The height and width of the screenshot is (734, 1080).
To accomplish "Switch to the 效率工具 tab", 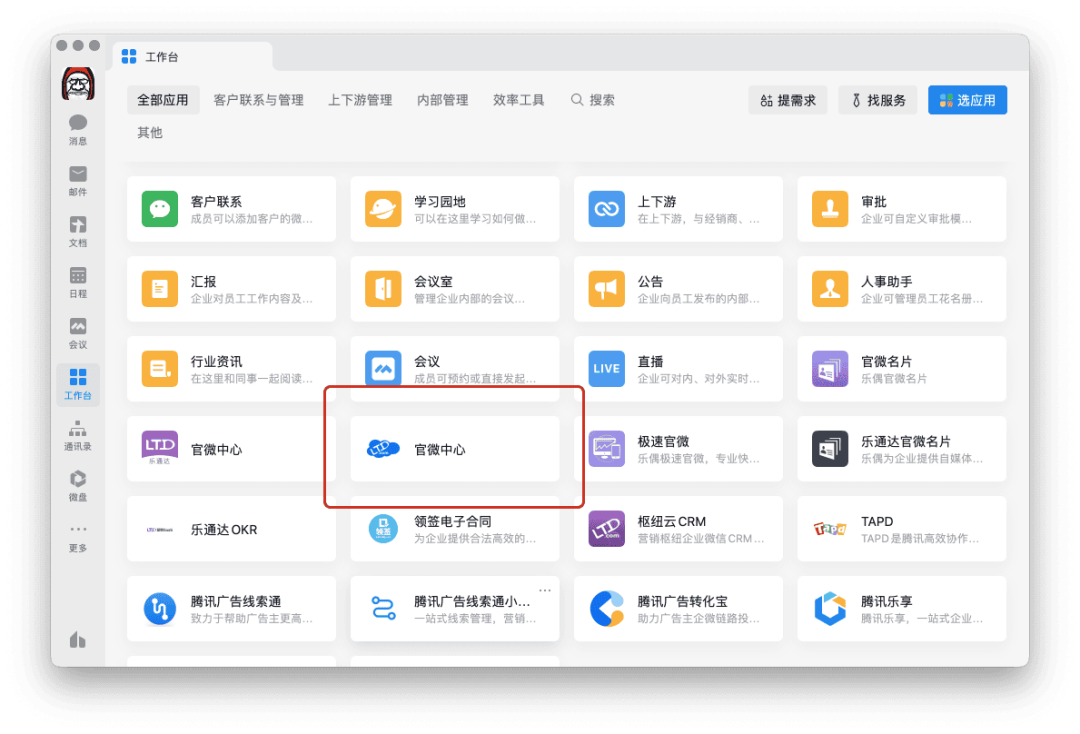I will 518,100.
